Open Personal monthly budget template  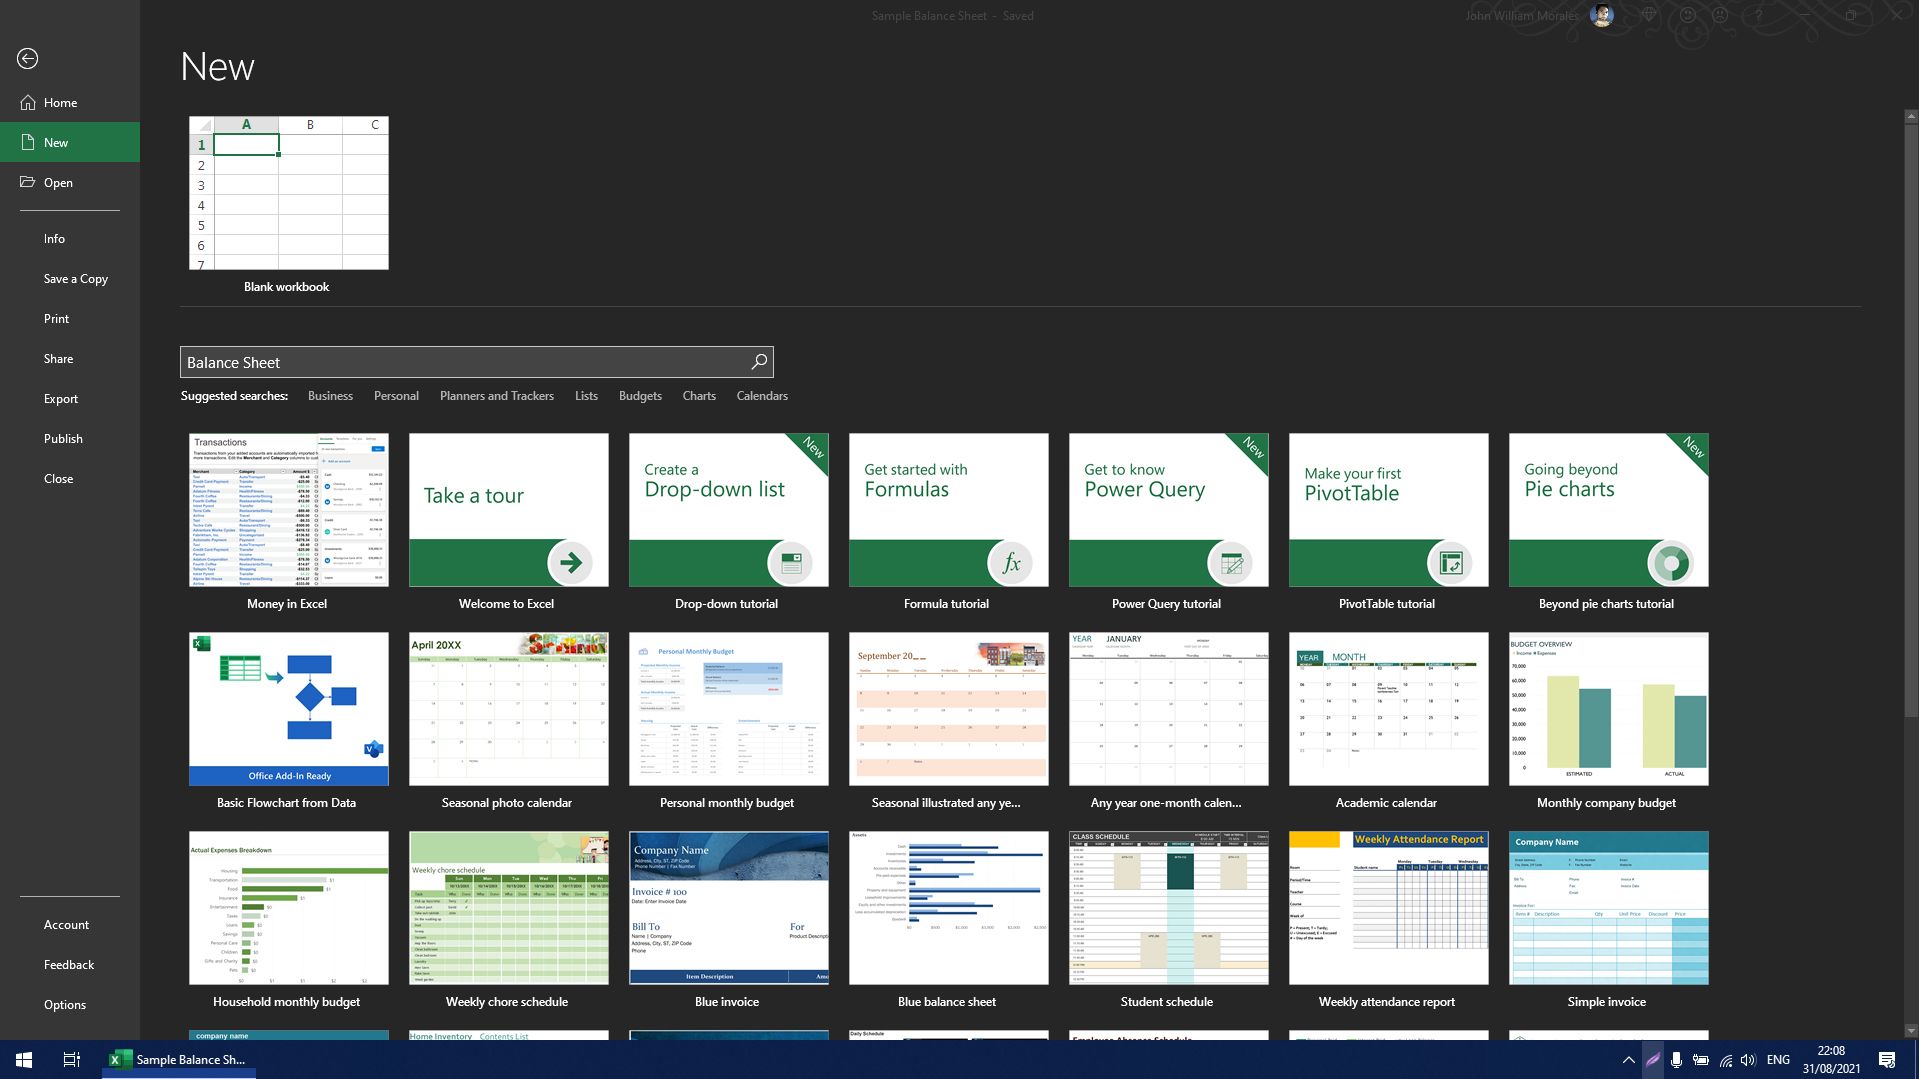(728, 709)
